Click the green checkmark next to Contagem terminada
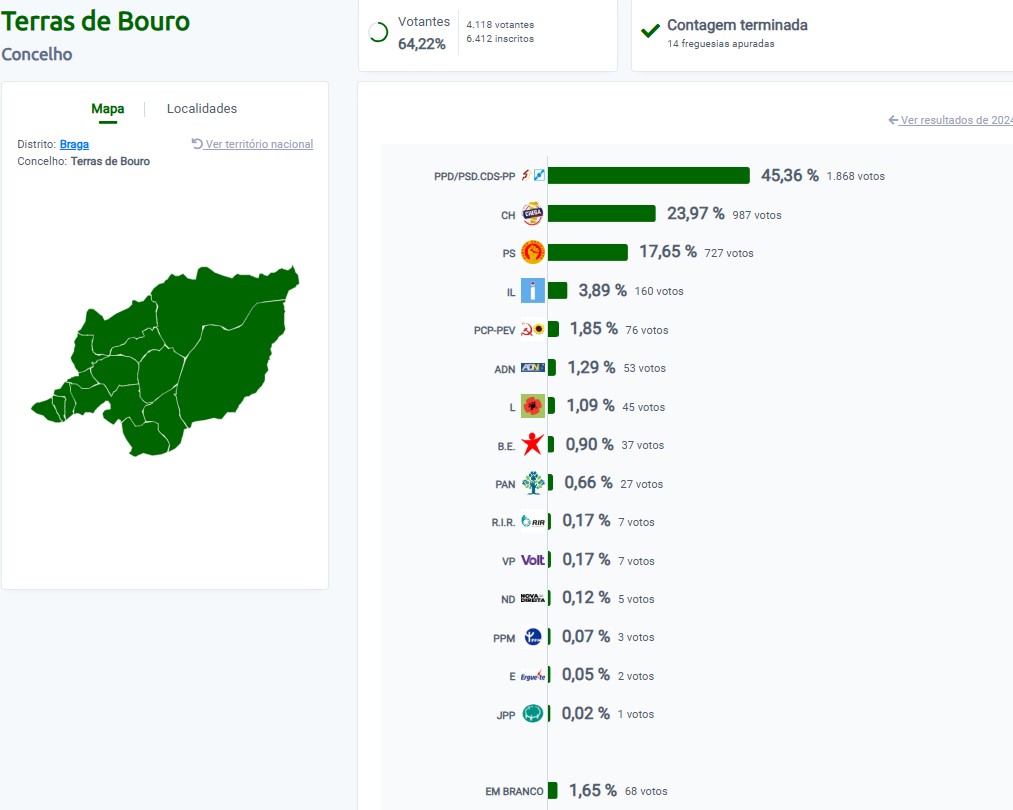This screenshot has width=1013, height=810. (651, 30)
